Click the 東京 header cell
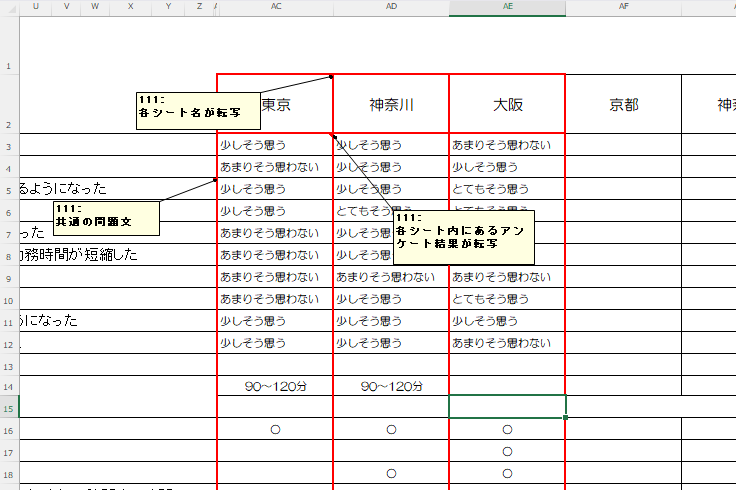 (276, 104)
